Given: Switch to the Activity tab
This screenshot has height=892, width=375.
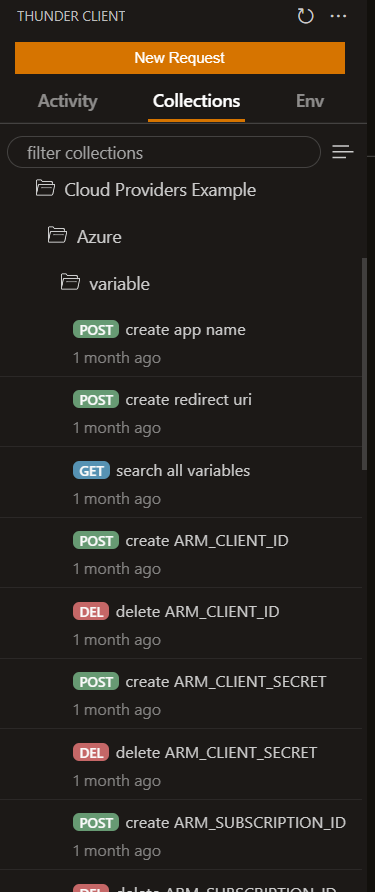Looking at the screenshot, I should tap(67, 101).
